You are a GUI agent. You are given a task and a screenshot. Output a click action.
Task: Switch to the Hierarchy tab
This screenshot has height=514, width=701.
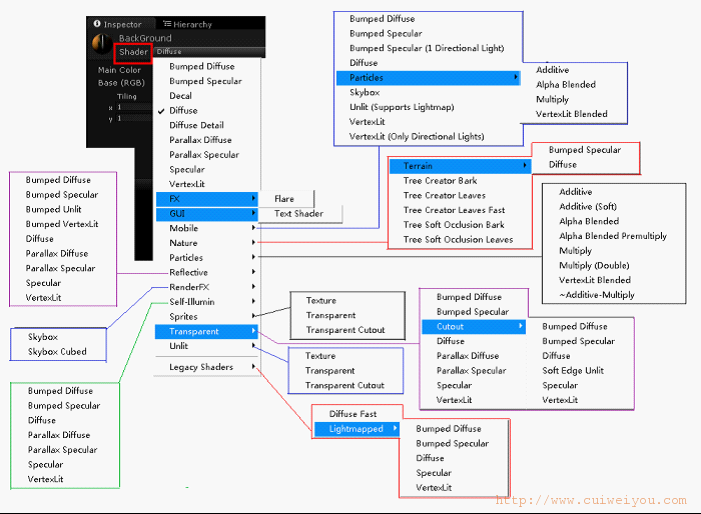click(188, 24)
